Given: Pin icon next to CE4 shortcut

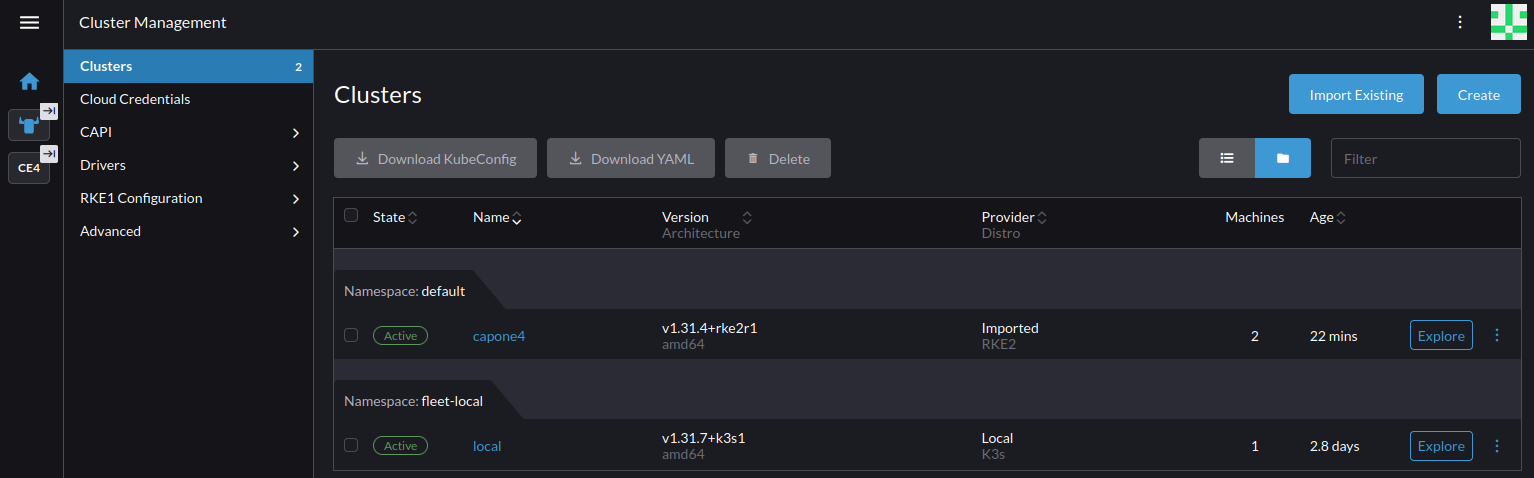Looking at the screenshot, I should click(49, 154).
